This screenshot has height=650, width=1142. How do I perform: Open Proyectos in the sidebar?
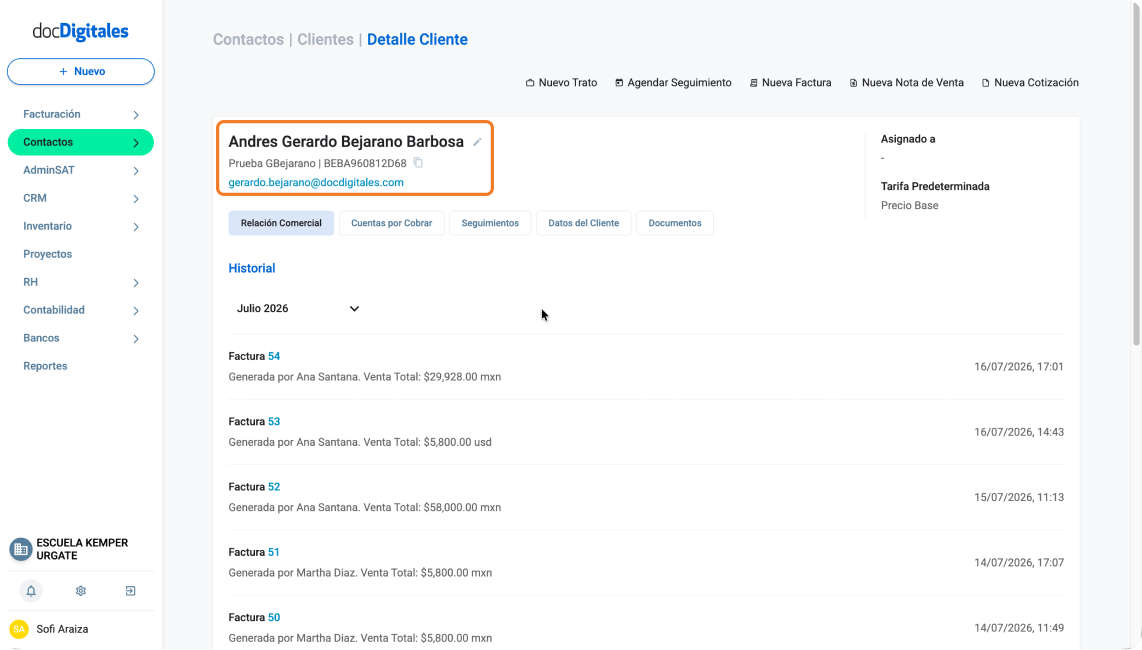(x=47, y=254)
